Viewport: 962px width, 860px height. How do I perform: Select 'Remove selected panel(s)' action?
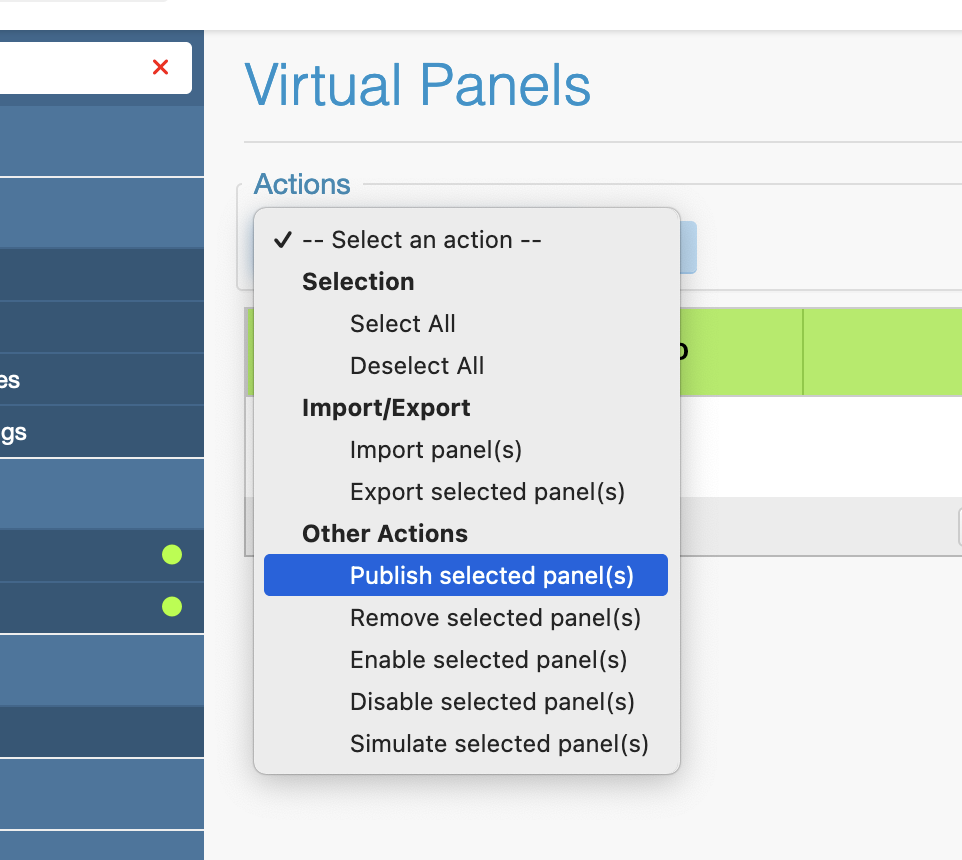tap(494, 618)
